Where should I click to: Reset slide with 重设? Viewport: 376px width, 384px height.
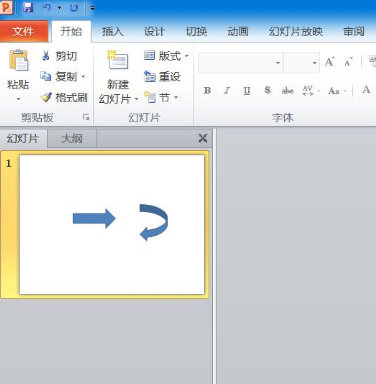(x=162, y=77)
